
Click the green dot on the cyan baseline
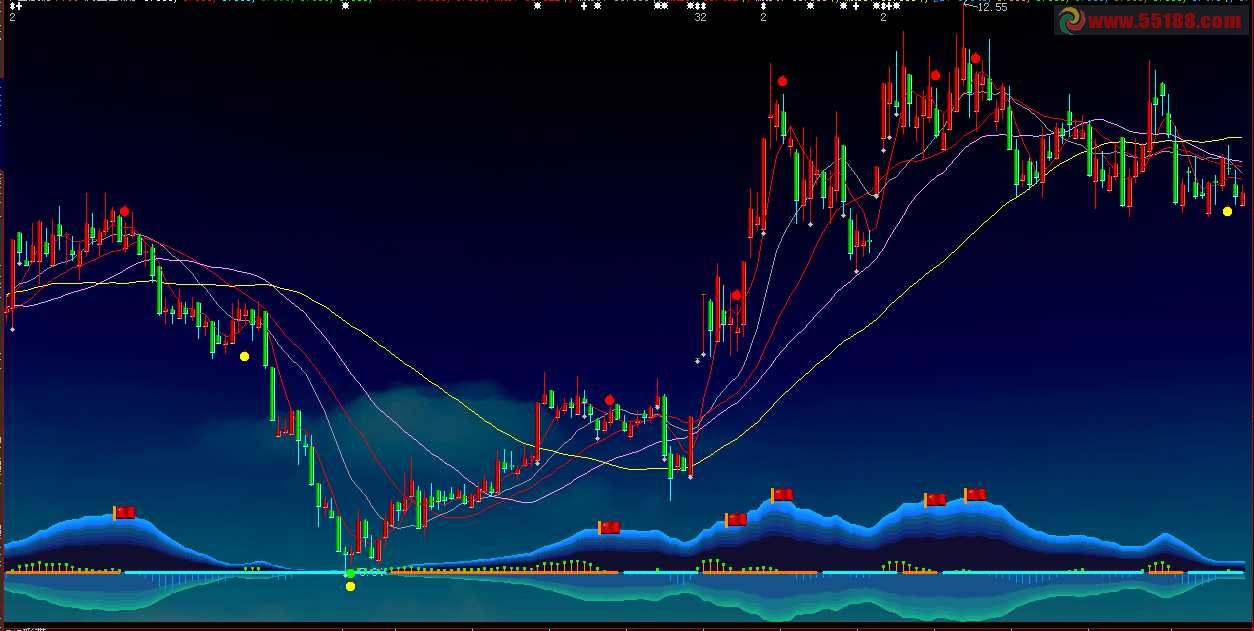click(349, 573)
